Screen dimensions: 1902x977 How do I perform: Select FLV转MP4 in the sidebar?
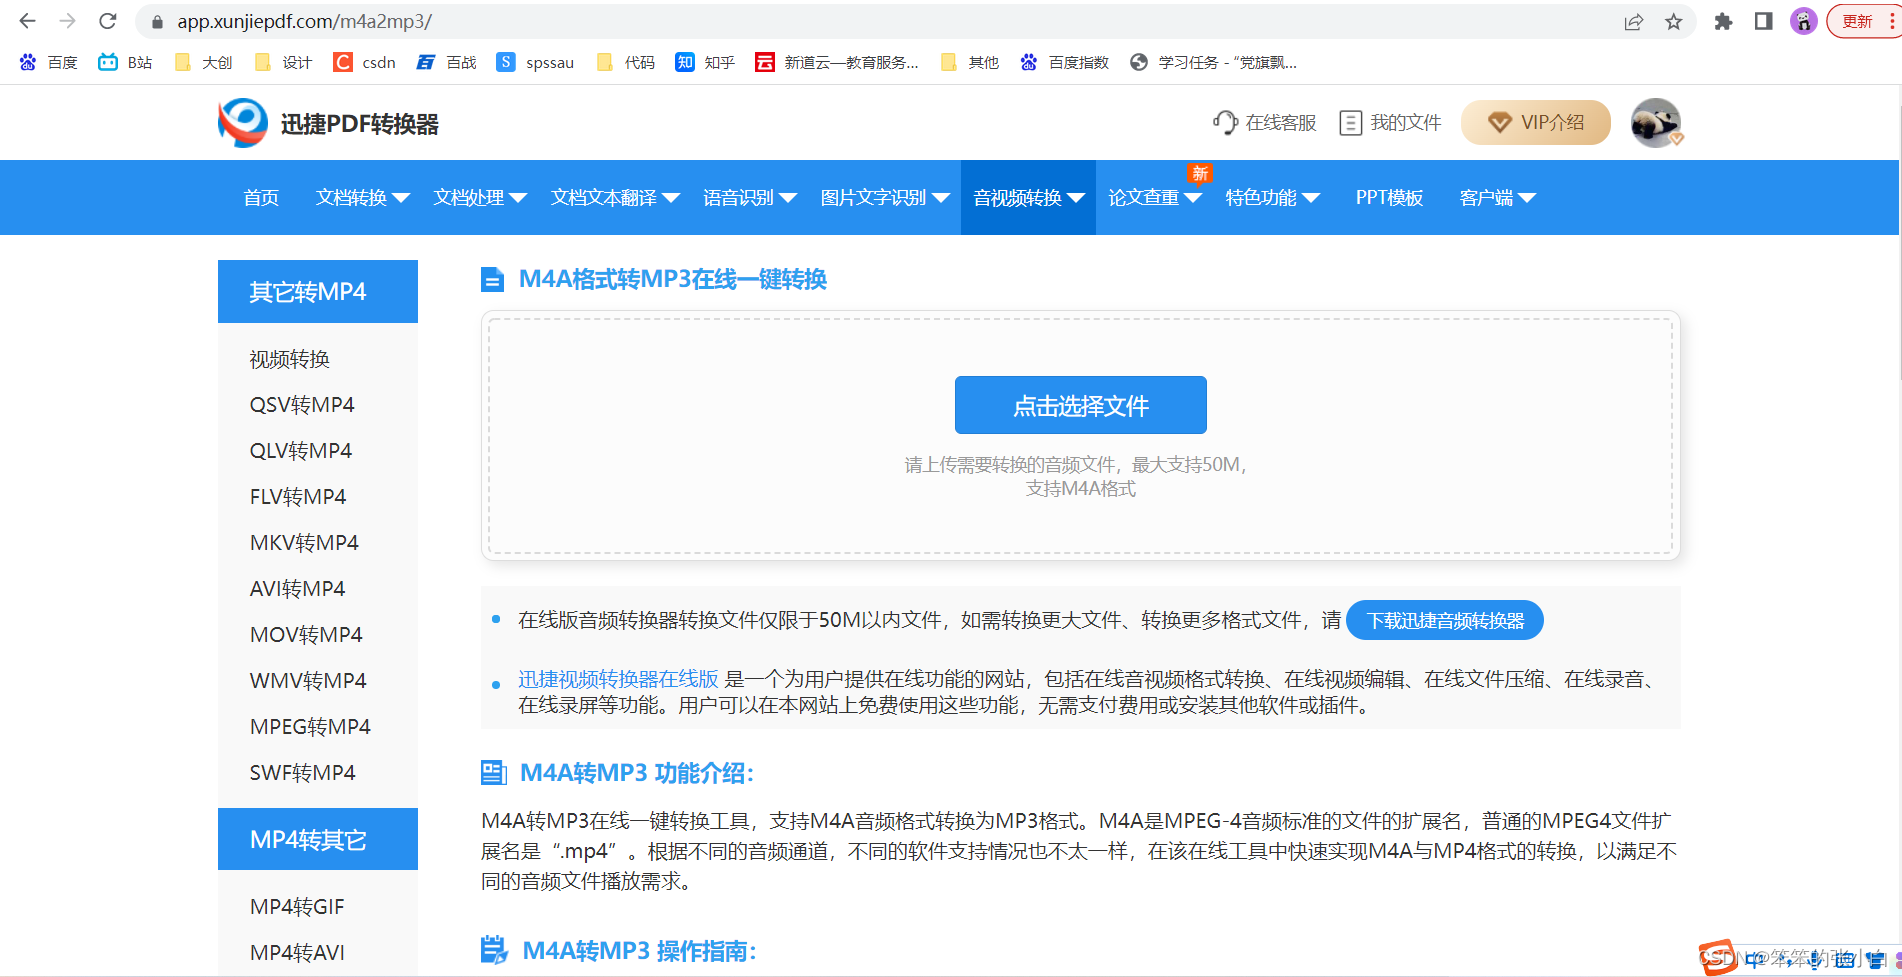pos(298,497)
